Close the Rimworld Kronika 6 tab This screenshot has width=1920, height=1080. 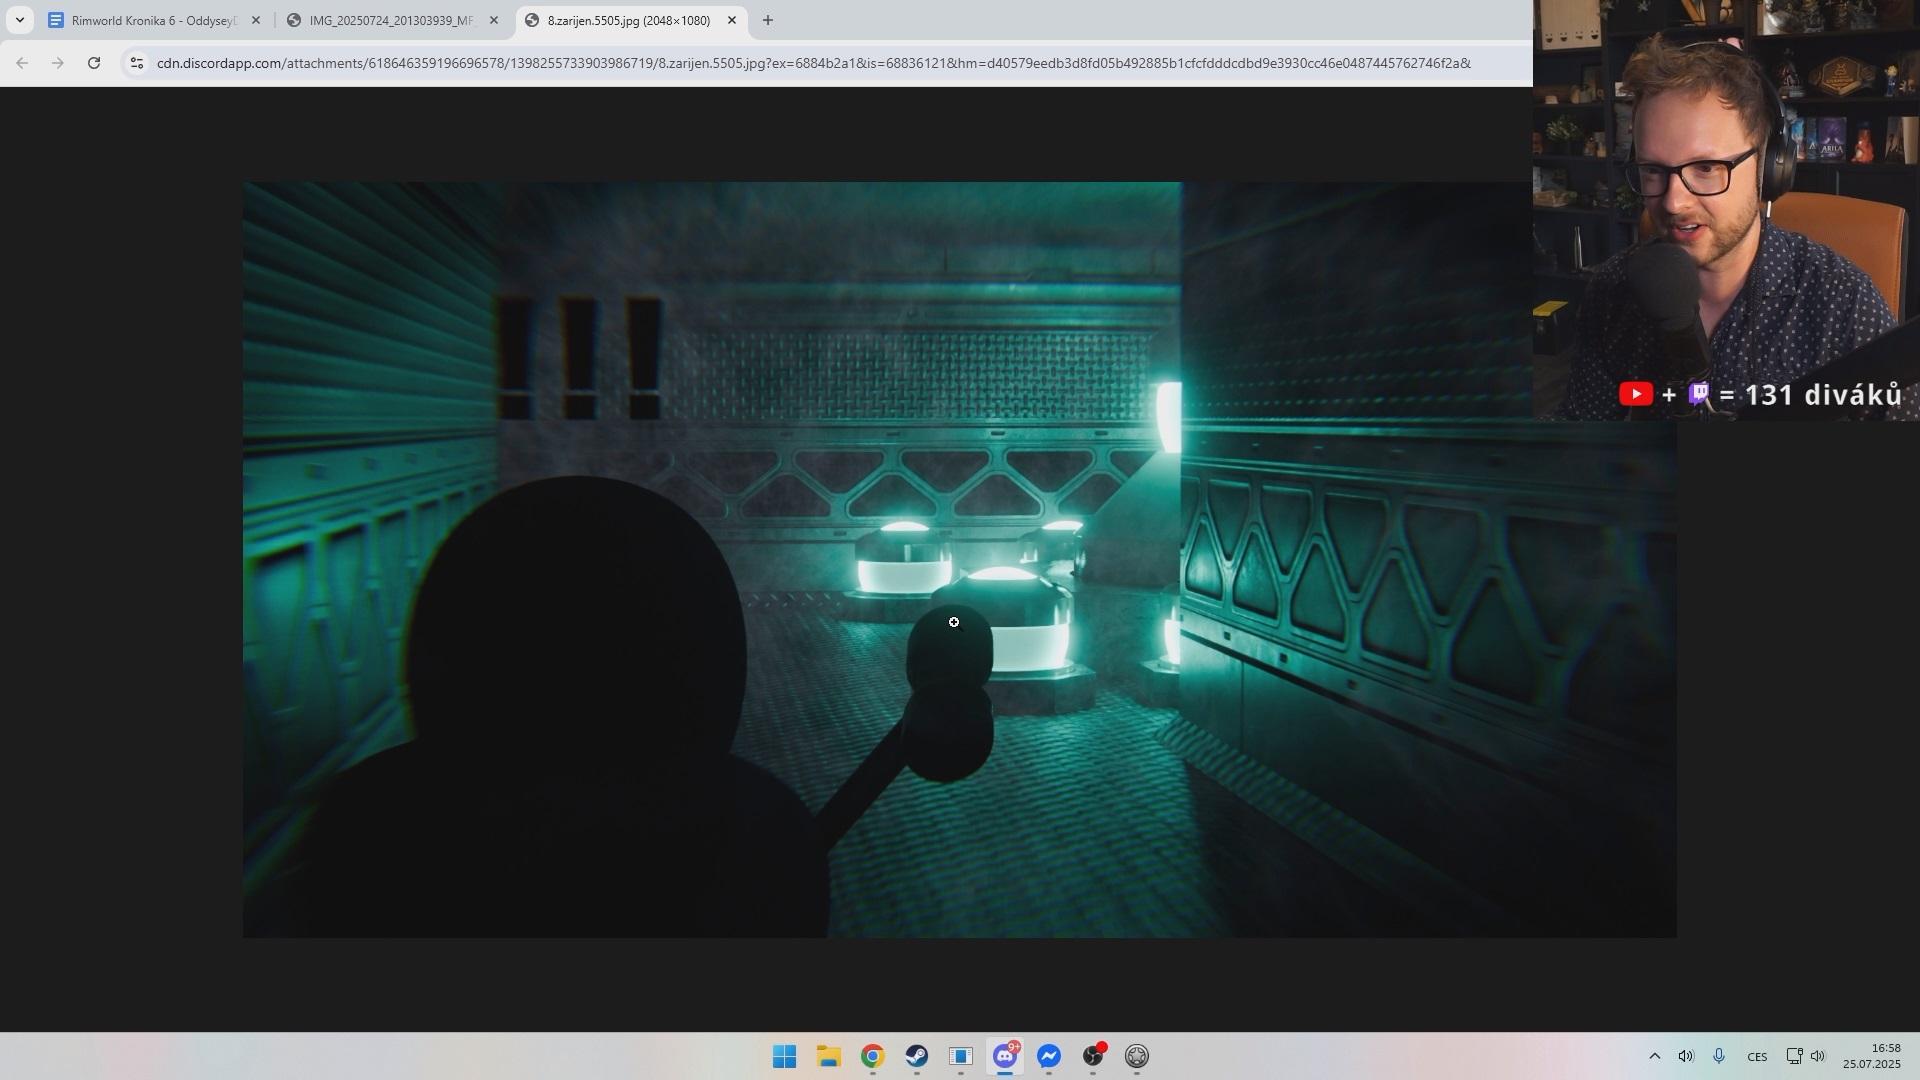click(x=255, y=20)
